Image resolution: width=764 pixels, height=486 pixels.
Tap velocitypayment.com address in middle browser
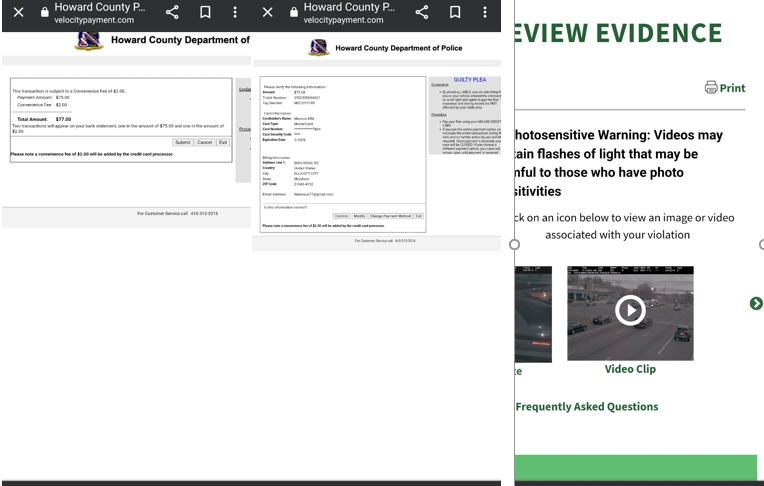tap(344, 20)
